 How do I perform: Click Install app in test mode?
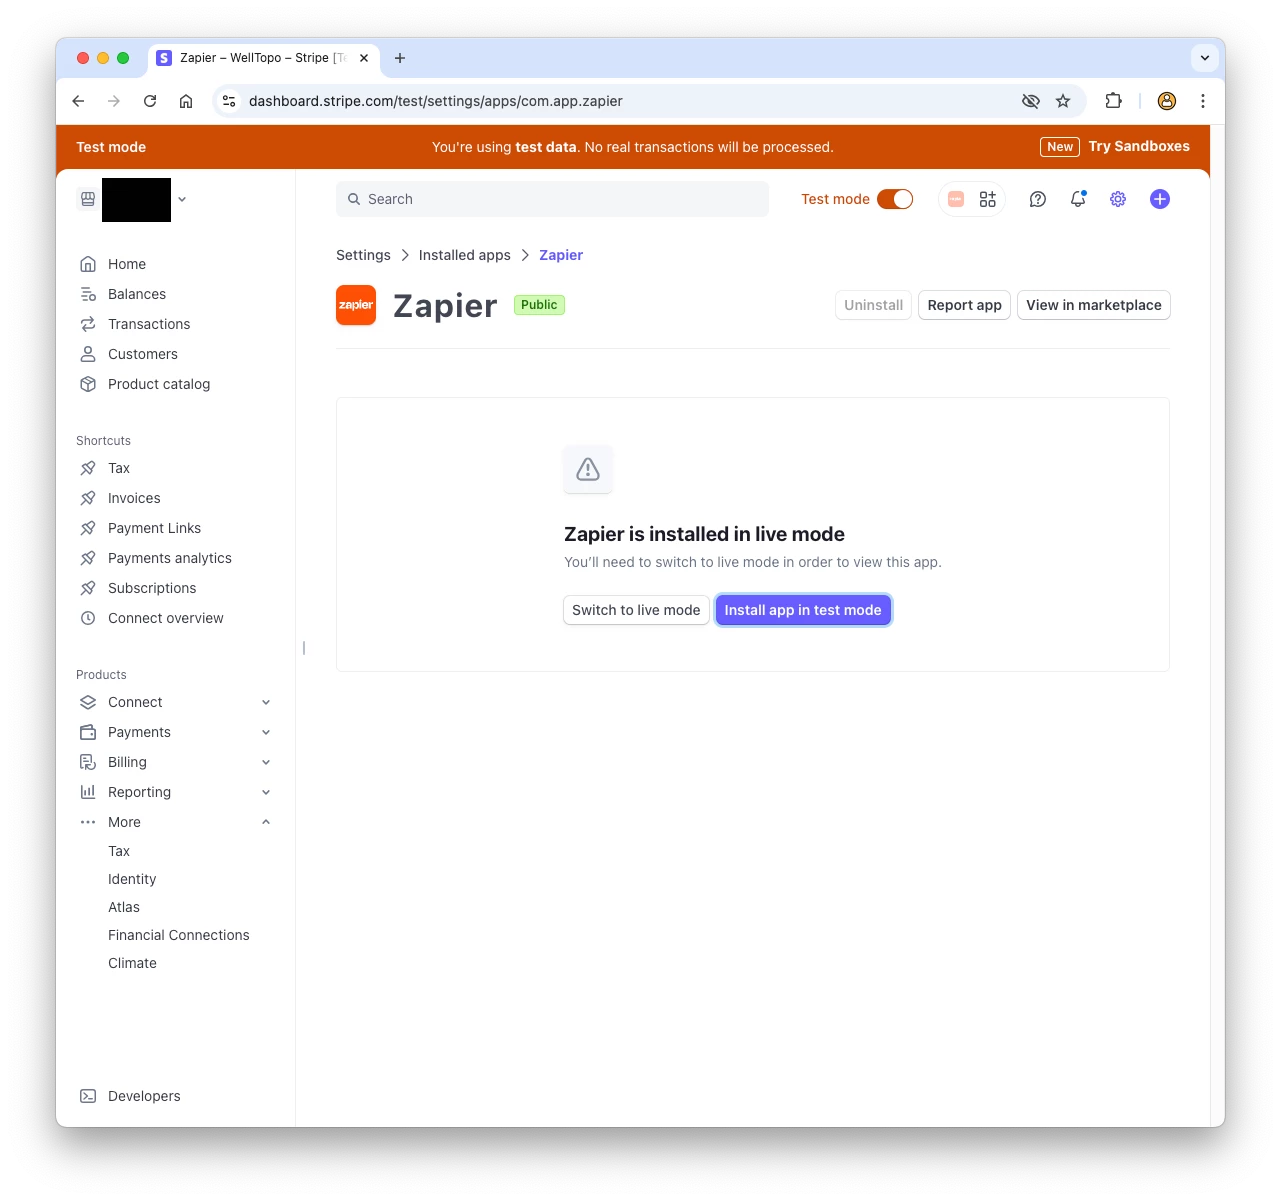click(x=803, y=610)
